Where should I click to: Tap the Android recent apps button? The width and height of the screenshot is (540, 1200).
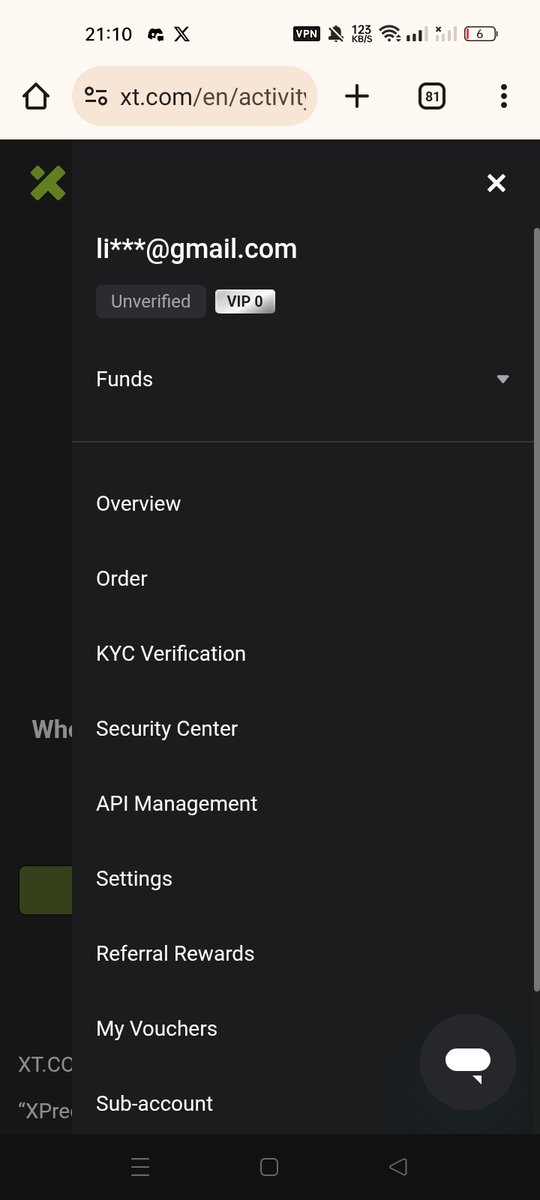pos(140,1167)
